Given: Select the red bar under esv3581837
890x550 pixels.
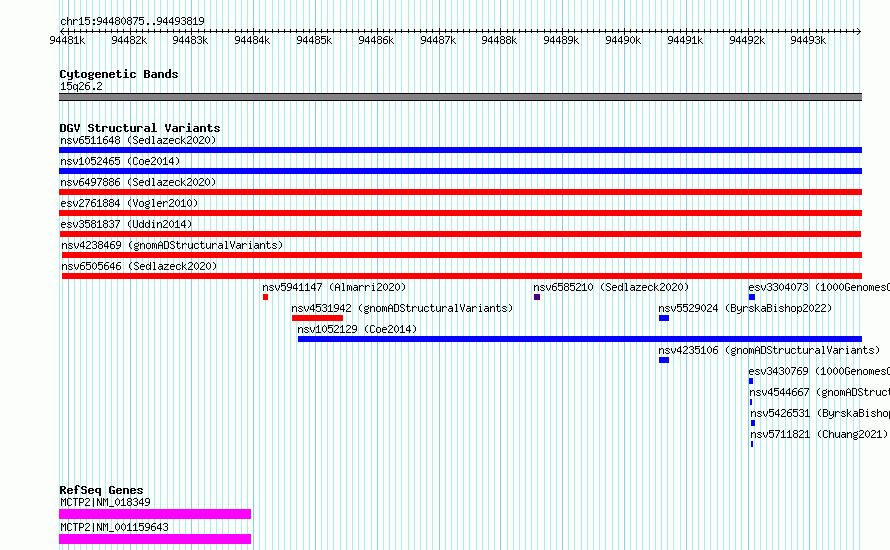Looking at the screenshot, I should (x=460, y=234).
